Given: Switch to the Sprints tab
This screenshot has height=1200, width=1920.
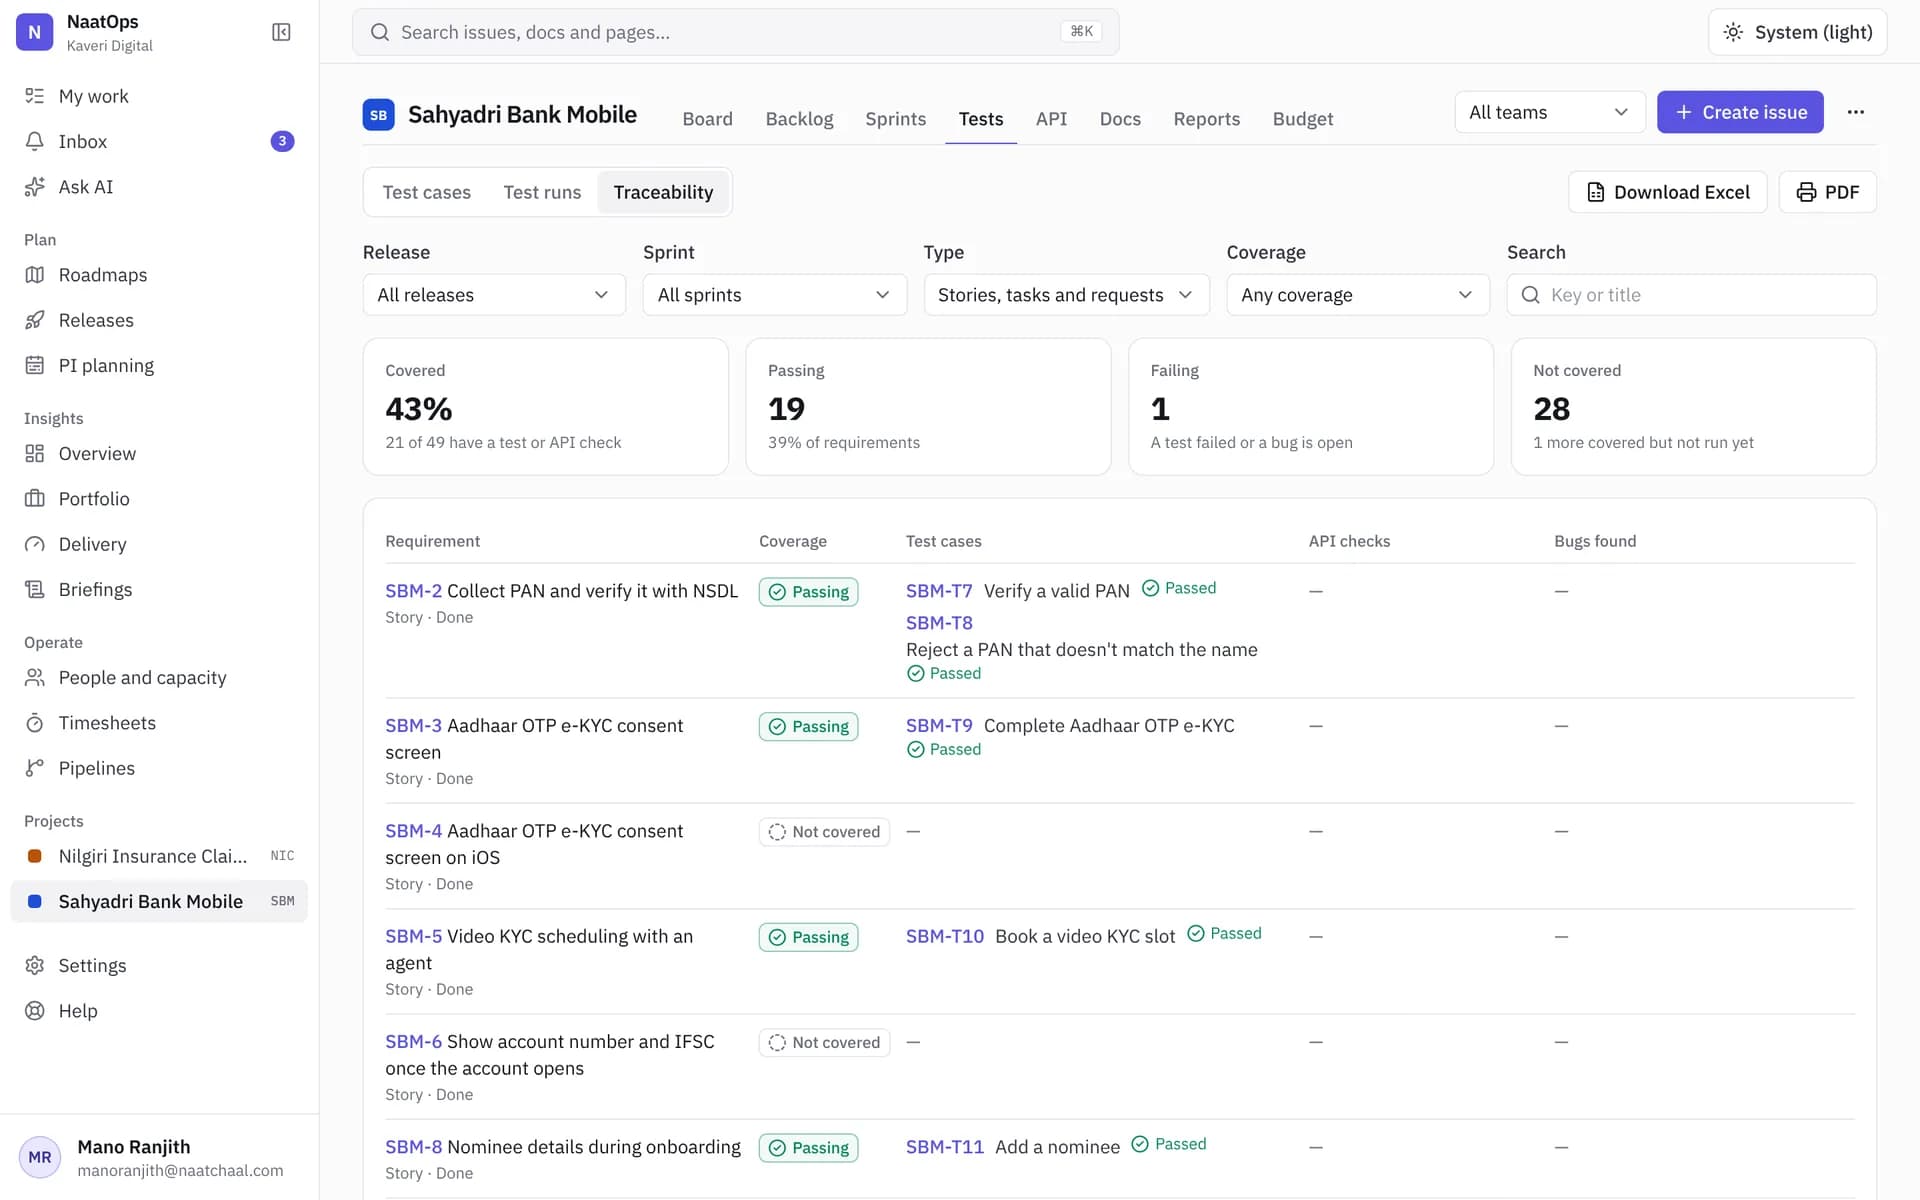Looking at the screenshot, I should pos(895,119).
